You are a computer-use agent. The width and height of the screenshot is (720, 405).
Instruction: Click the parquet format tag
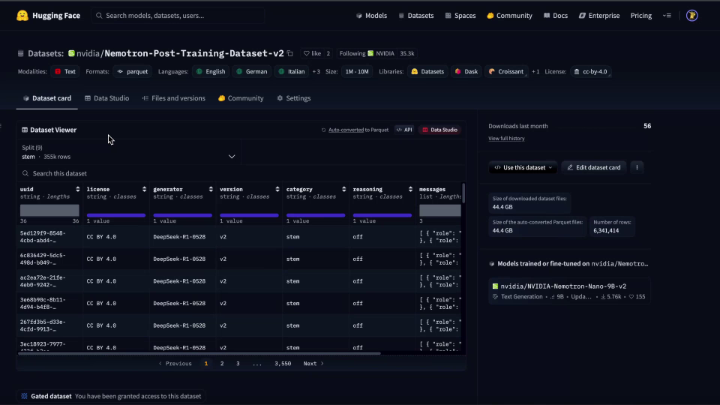[x=132, y=72]
